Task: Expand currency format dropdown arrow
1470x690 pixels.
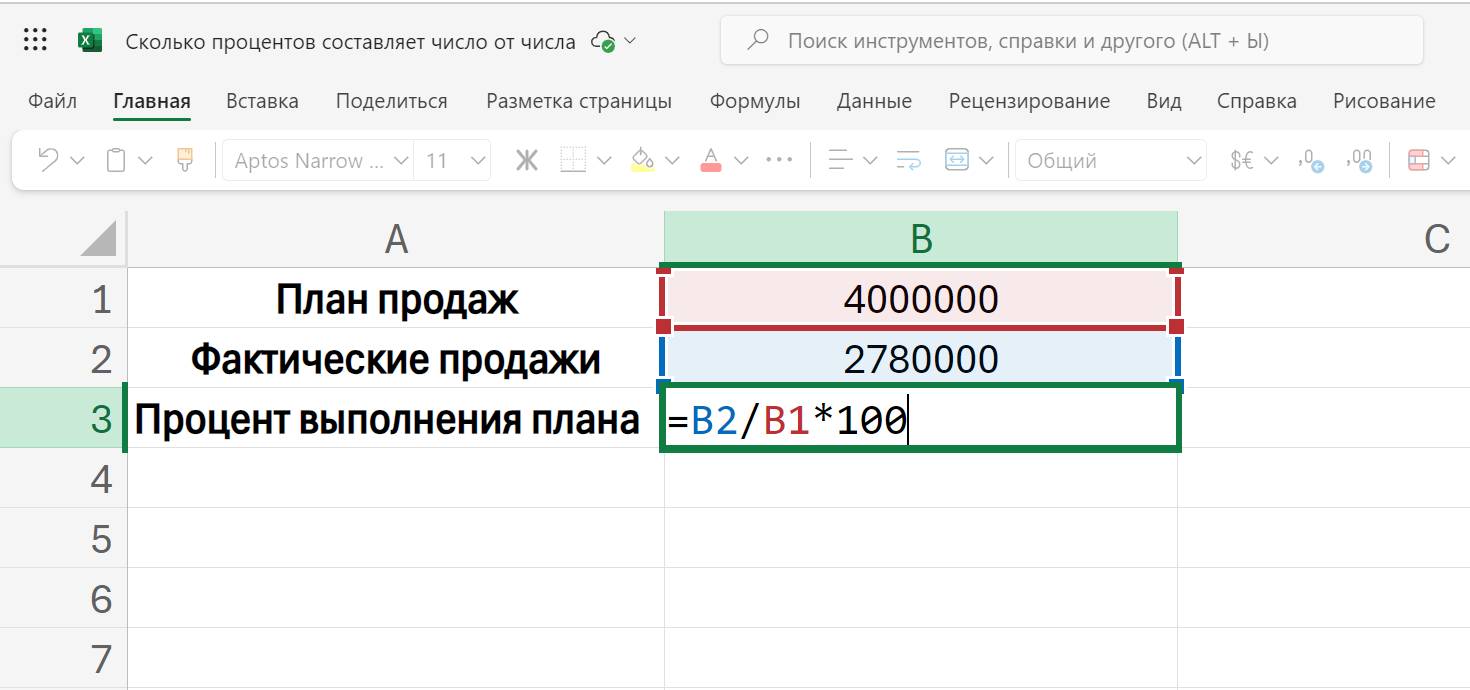Action: pyautogui.click(x=1271, y=160)
